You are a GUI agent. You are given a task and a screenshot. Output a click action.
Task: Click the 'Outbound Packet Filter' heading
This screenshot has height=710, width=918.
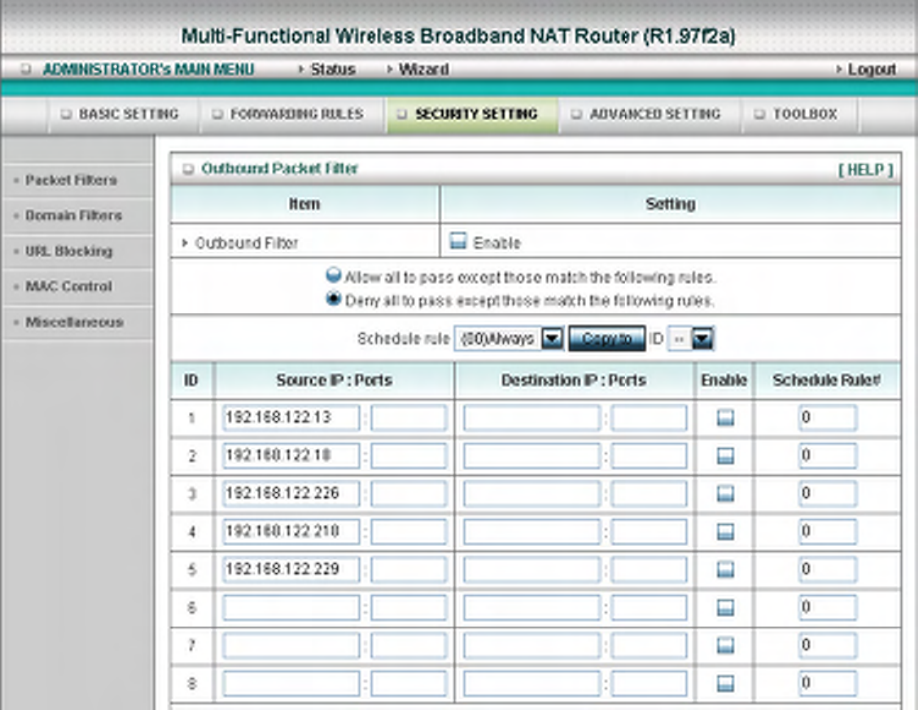[279, 169]
